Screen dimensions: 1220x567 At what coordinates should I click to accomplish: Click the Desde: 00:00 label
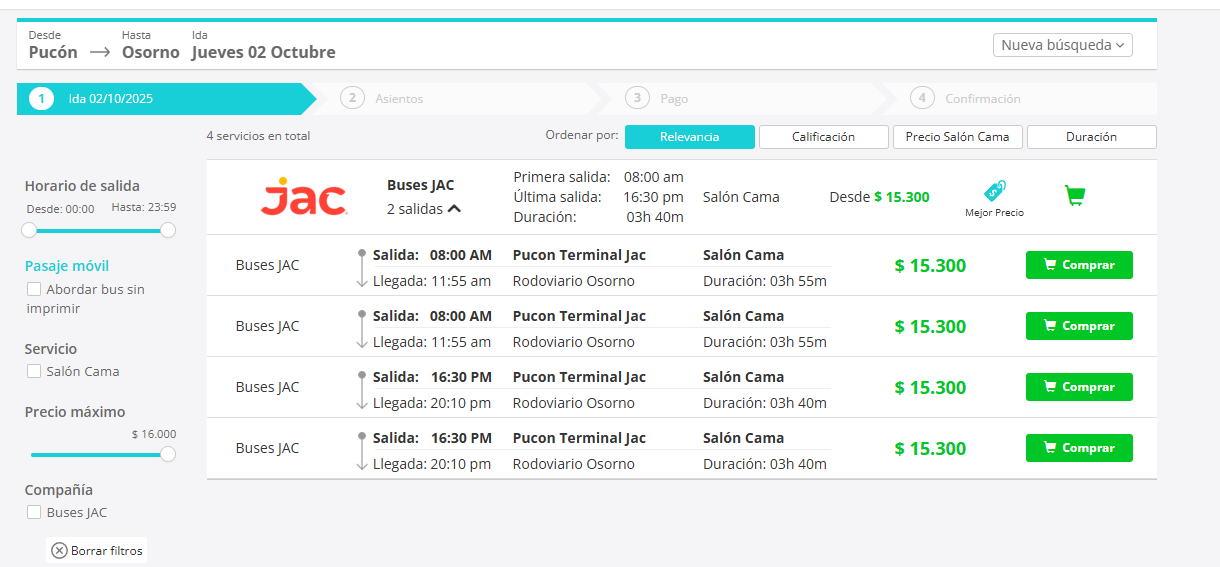[60, 209]
